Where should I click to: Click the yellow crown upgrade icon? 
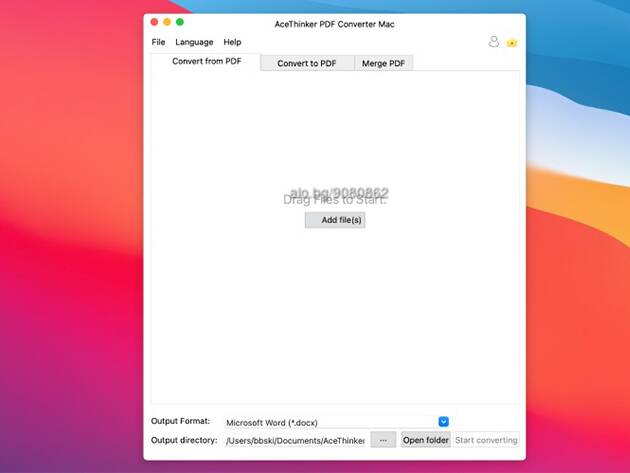click(x=511, y=42)
